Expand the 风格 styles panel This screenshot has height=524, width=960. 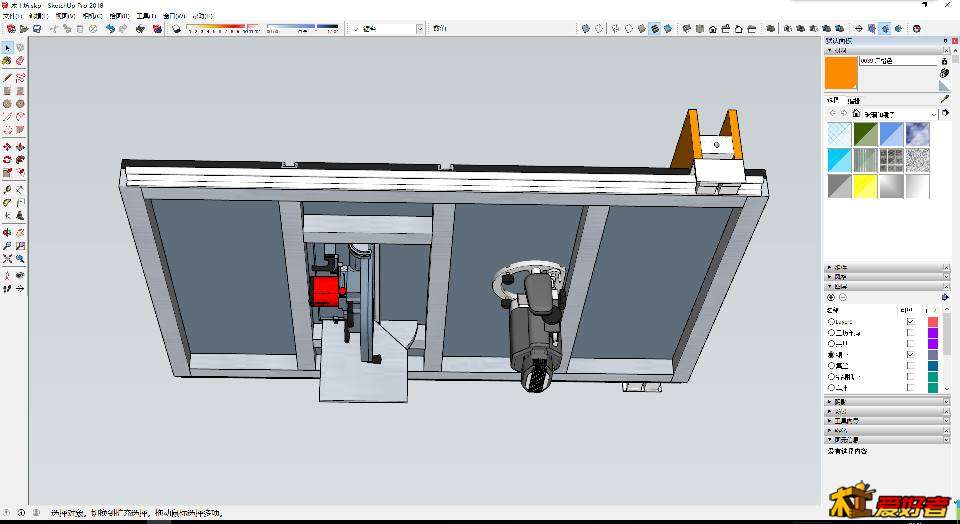click(885, 277)
